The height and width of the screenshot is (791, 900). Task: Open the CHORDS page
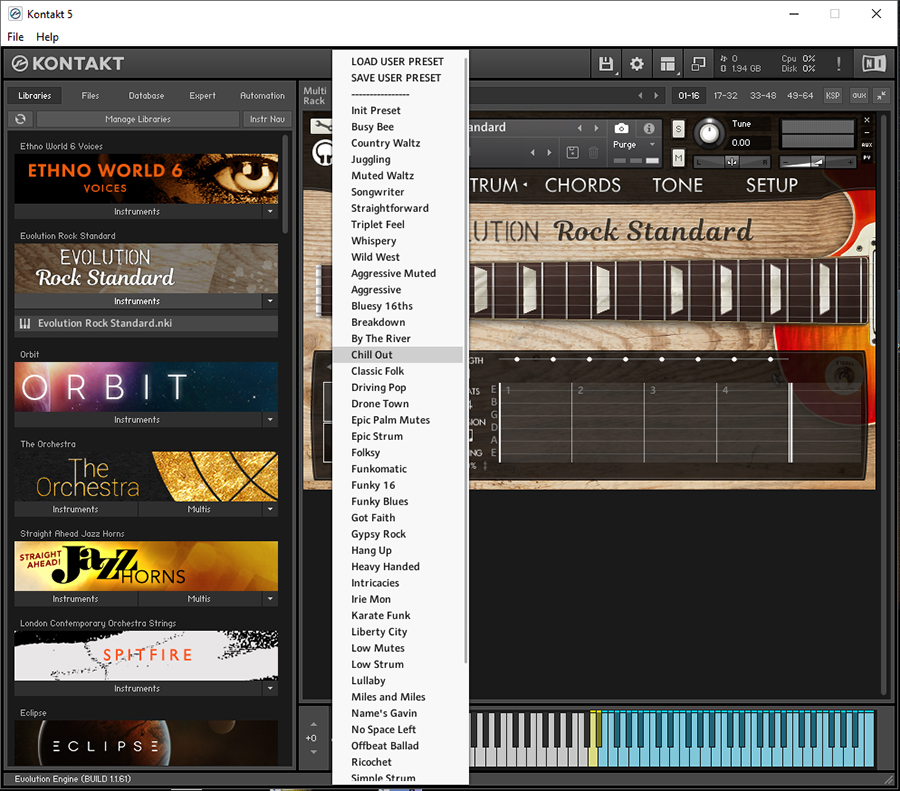coord(583,185)
